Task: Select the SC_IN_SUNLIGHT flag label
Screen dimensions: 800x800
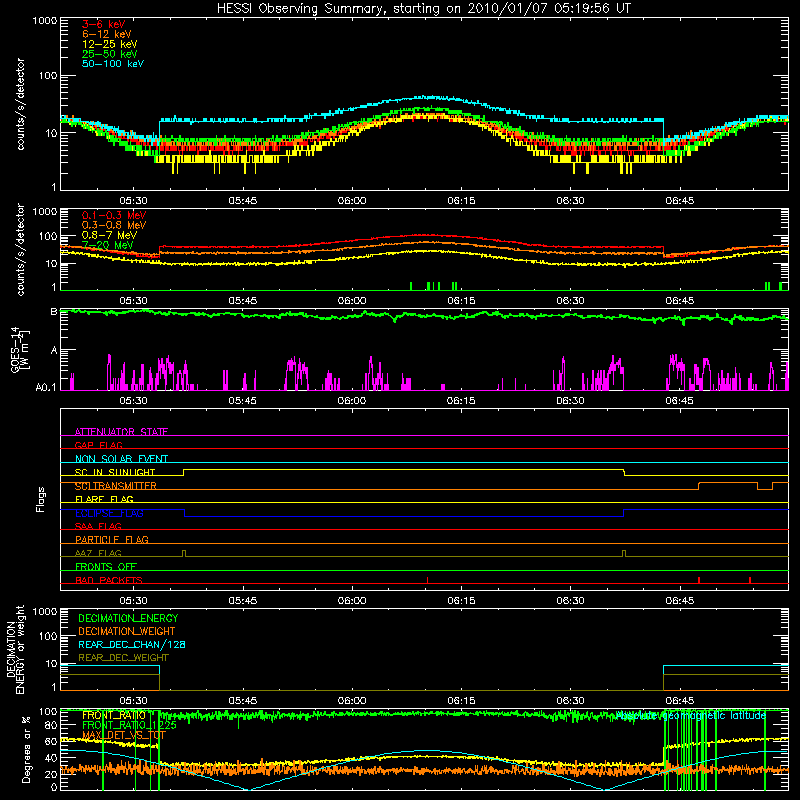Action: click(115, 472)
